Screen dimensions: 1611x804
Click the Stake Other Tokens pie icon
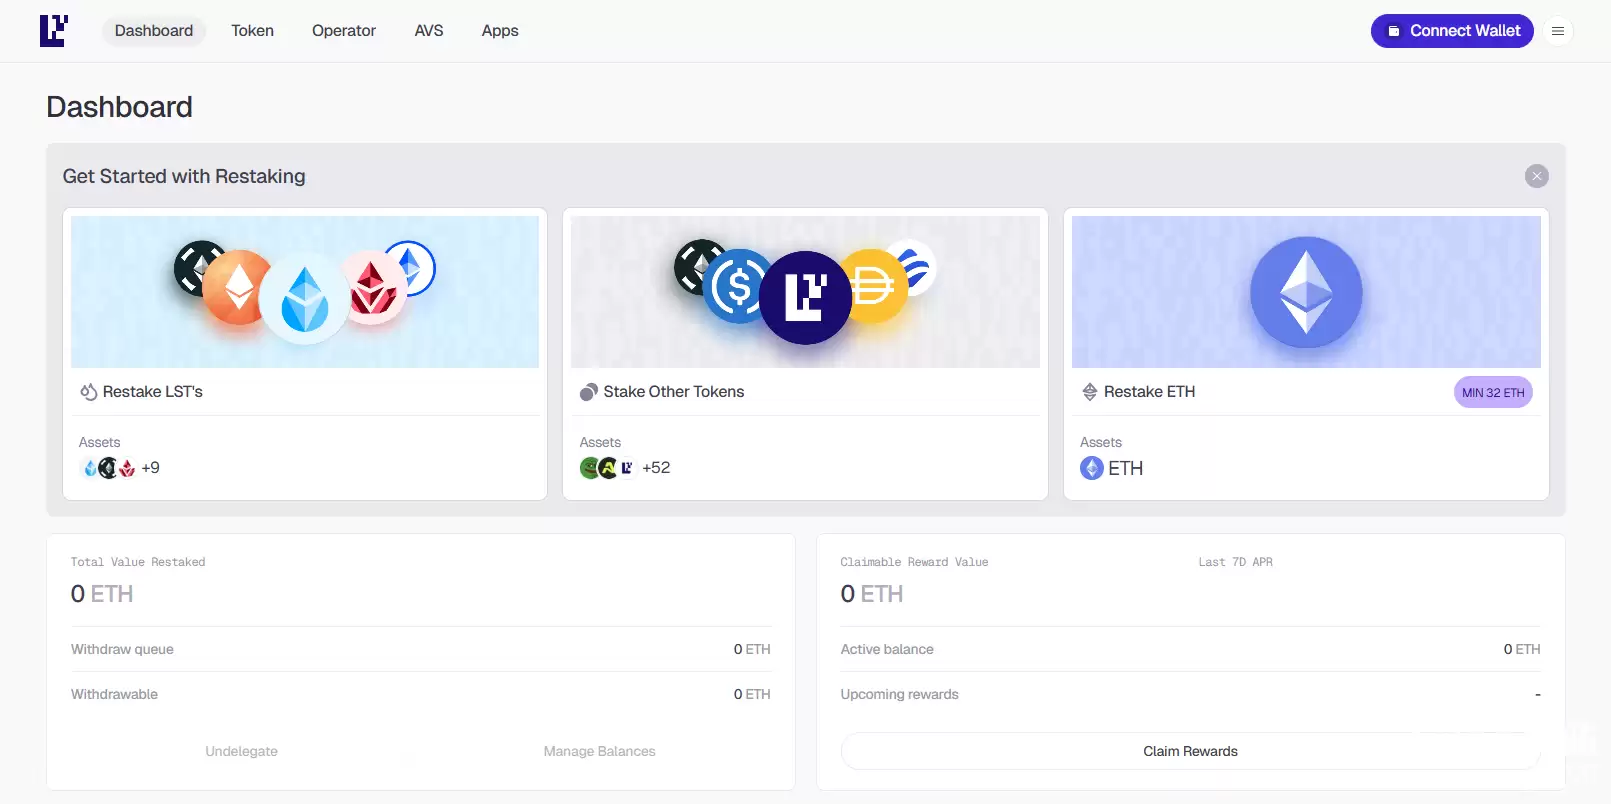pos(588,392)
